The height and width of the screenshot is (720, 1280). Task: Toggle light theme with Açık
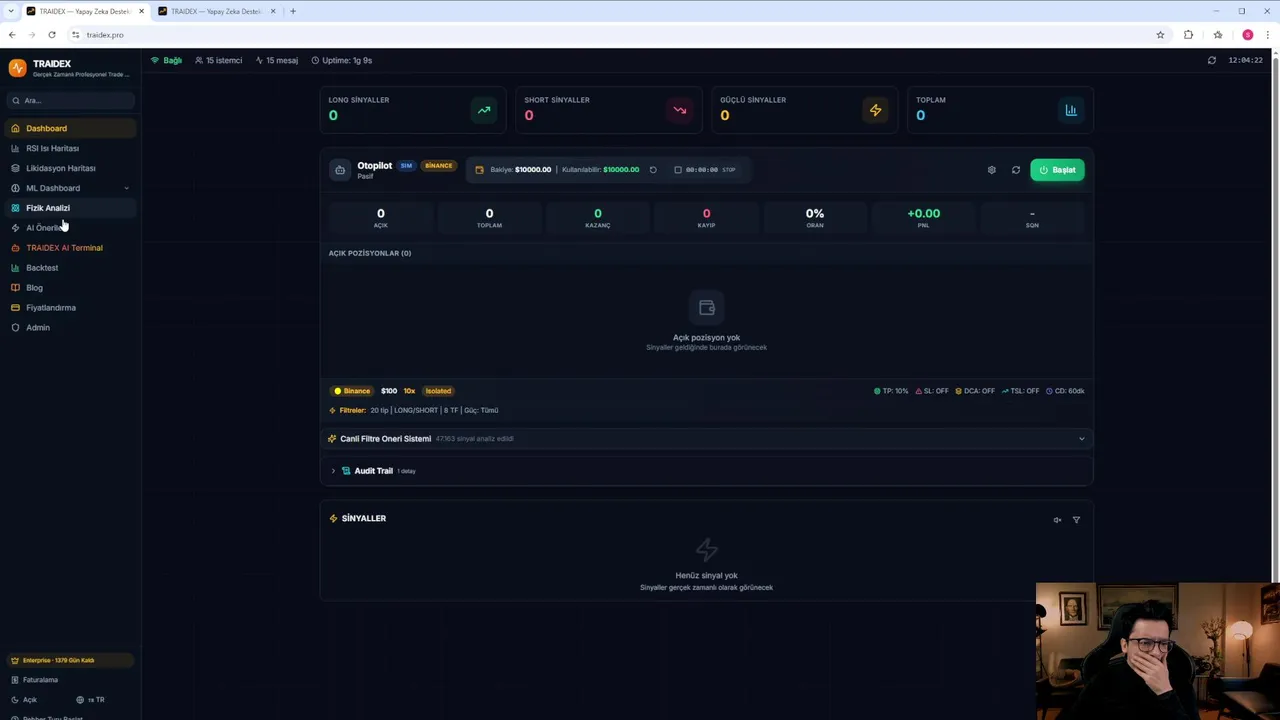pyautogui.click(x=24, y=700)
